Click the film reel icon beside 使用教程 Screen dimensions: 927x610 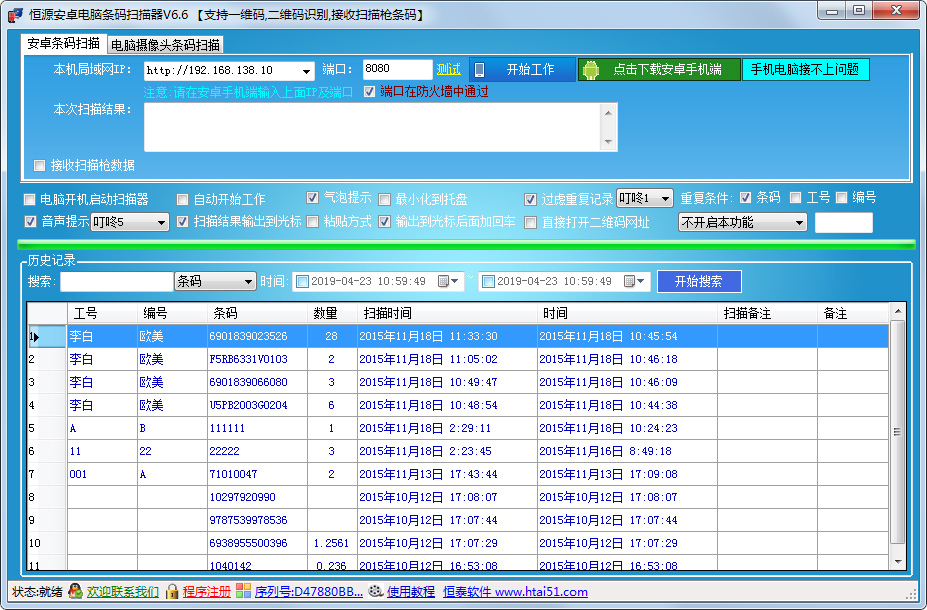point(375,590)
